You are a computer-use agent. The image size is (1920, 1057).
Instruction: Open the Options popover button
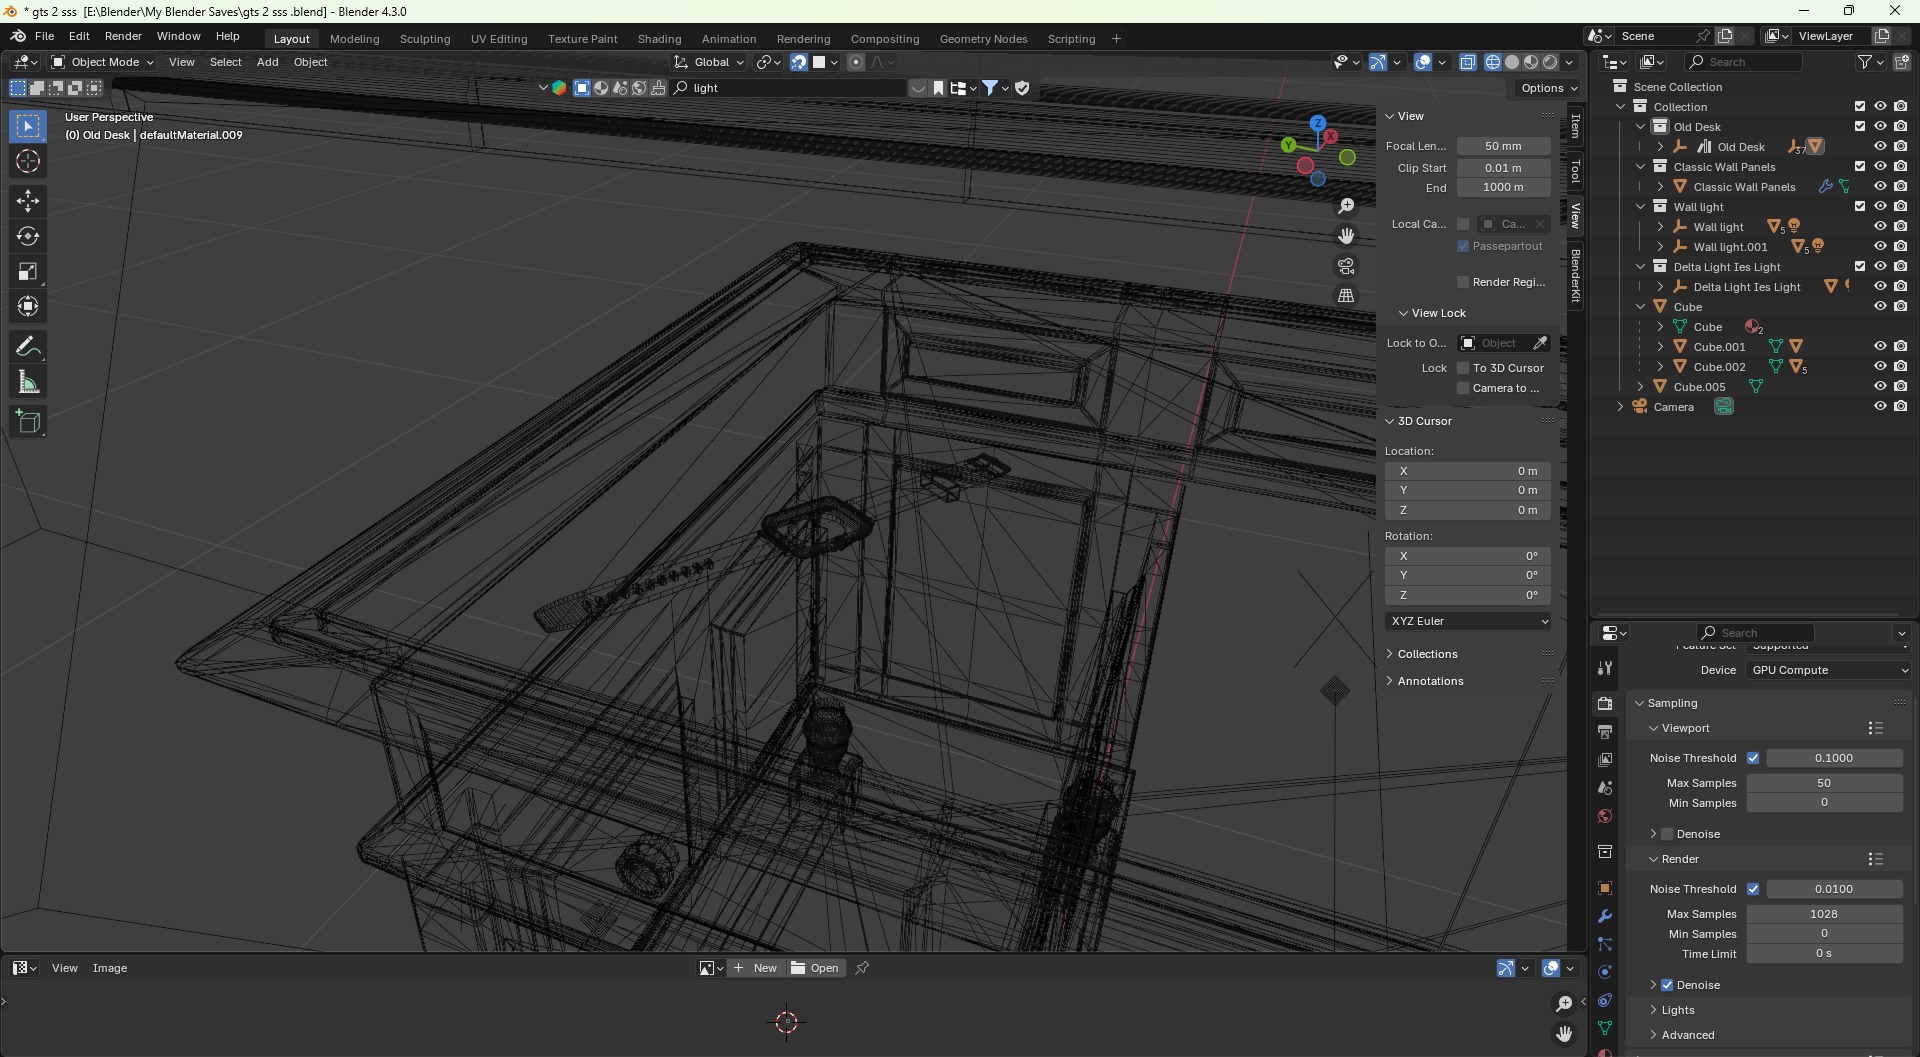point(1548,88)
